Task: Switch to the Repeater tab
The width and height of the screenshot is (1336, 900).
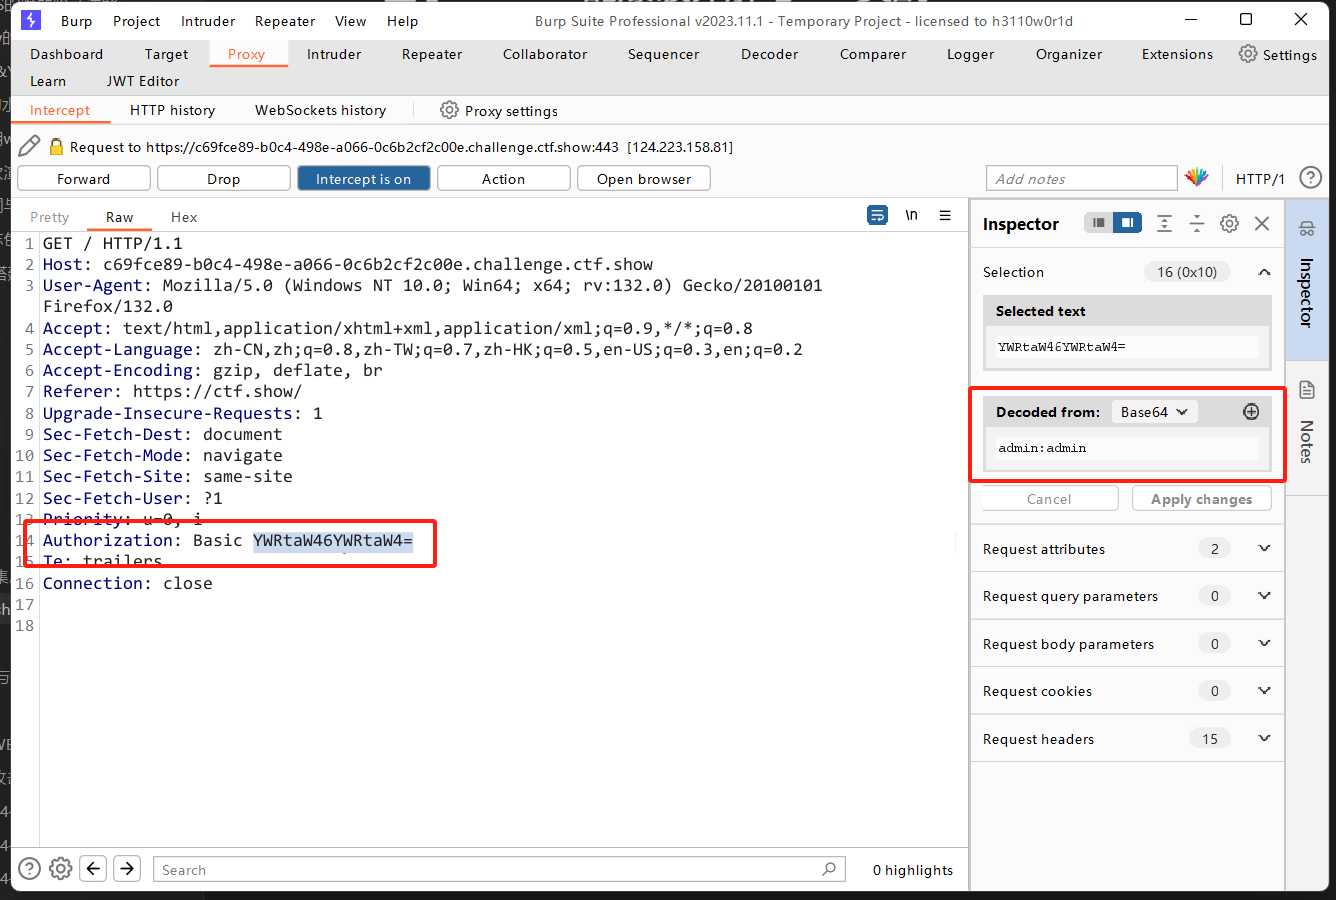Action: click(x=432, y=54)
